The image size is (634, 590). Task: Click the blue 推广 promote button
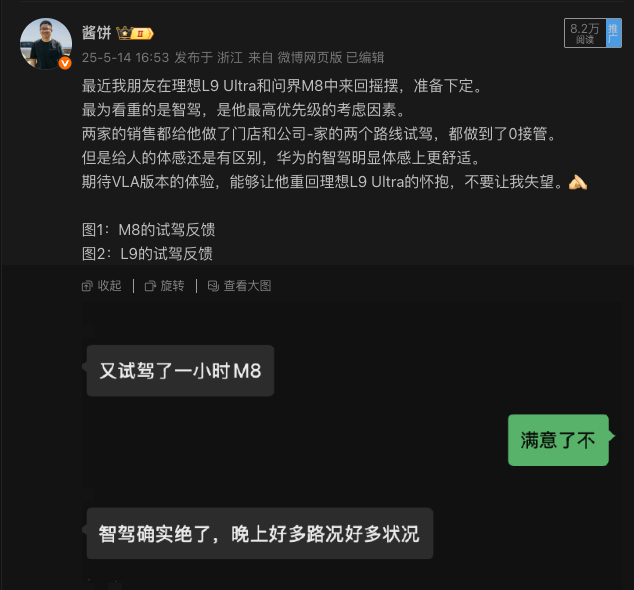[x=613, y=33]
